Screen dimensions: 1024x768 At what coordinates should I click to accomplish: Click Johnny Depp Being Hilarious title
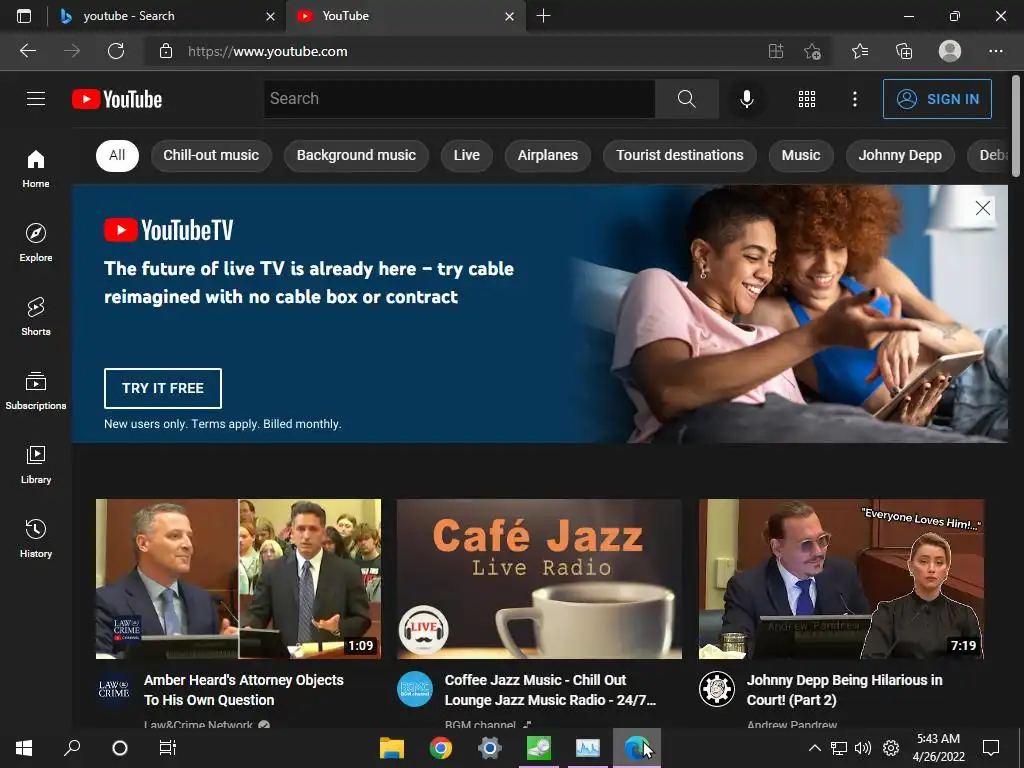click(844, 690)
